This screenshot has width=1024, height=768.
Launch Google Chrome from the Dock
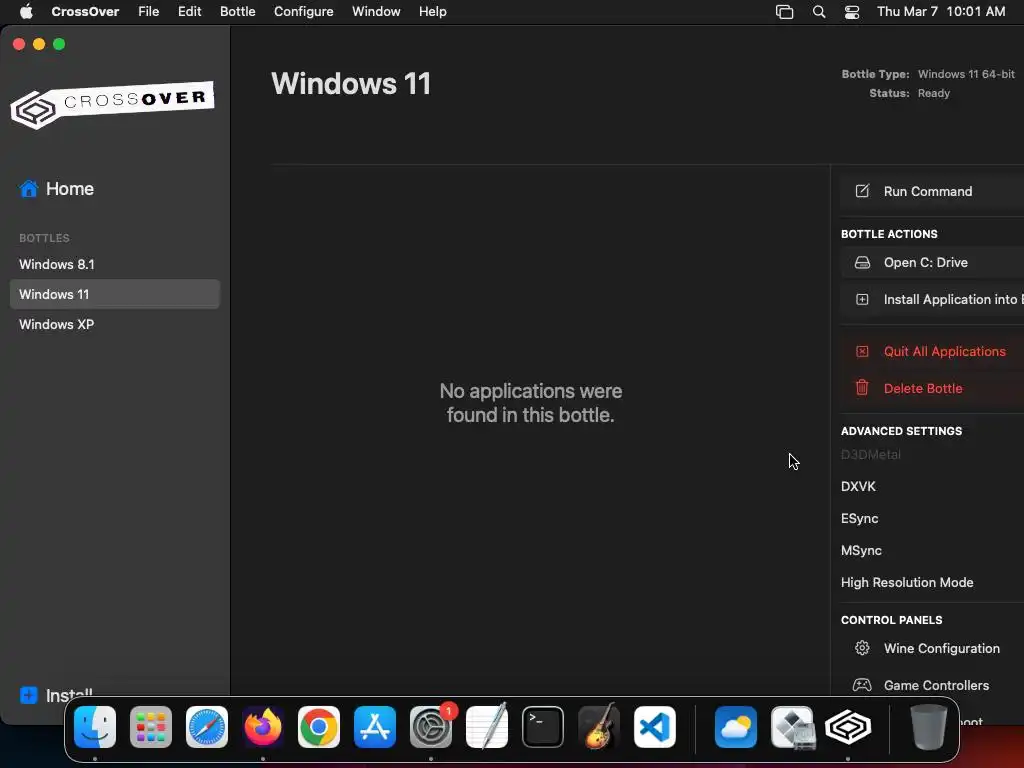[319, 727]
